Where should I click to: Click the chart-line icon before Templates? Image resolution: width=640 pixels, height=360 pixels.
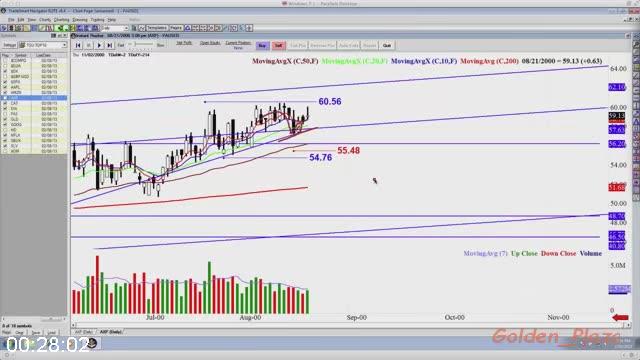(142, 28)
